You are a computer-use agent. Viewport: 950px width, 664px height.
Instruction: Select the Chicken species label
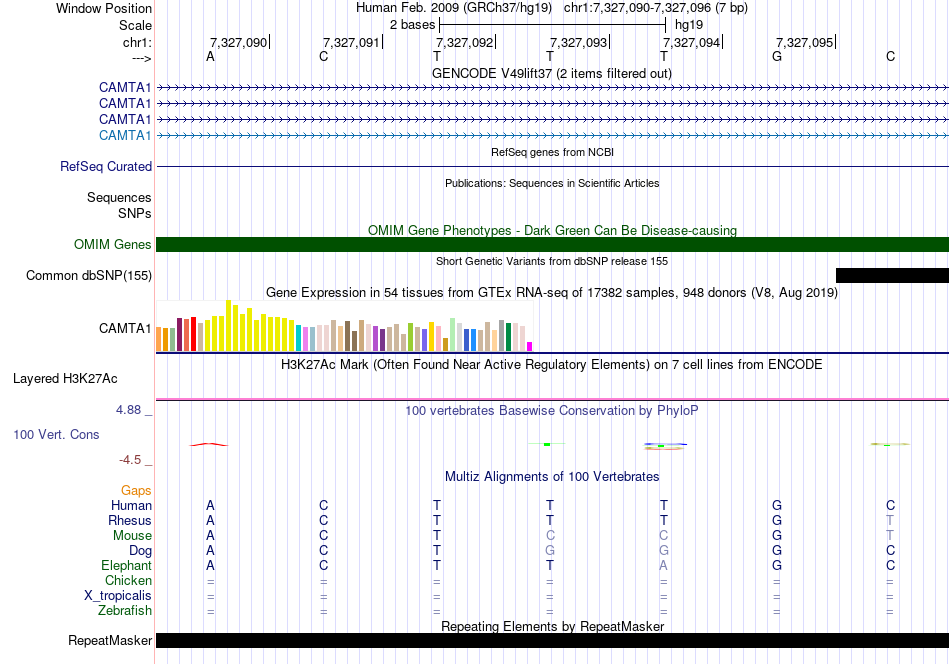pos(128,580)
